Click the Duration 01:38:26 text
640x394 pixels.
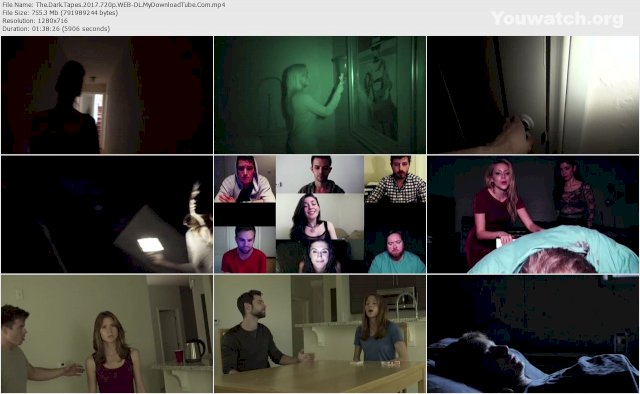click(x=56, y=29)
